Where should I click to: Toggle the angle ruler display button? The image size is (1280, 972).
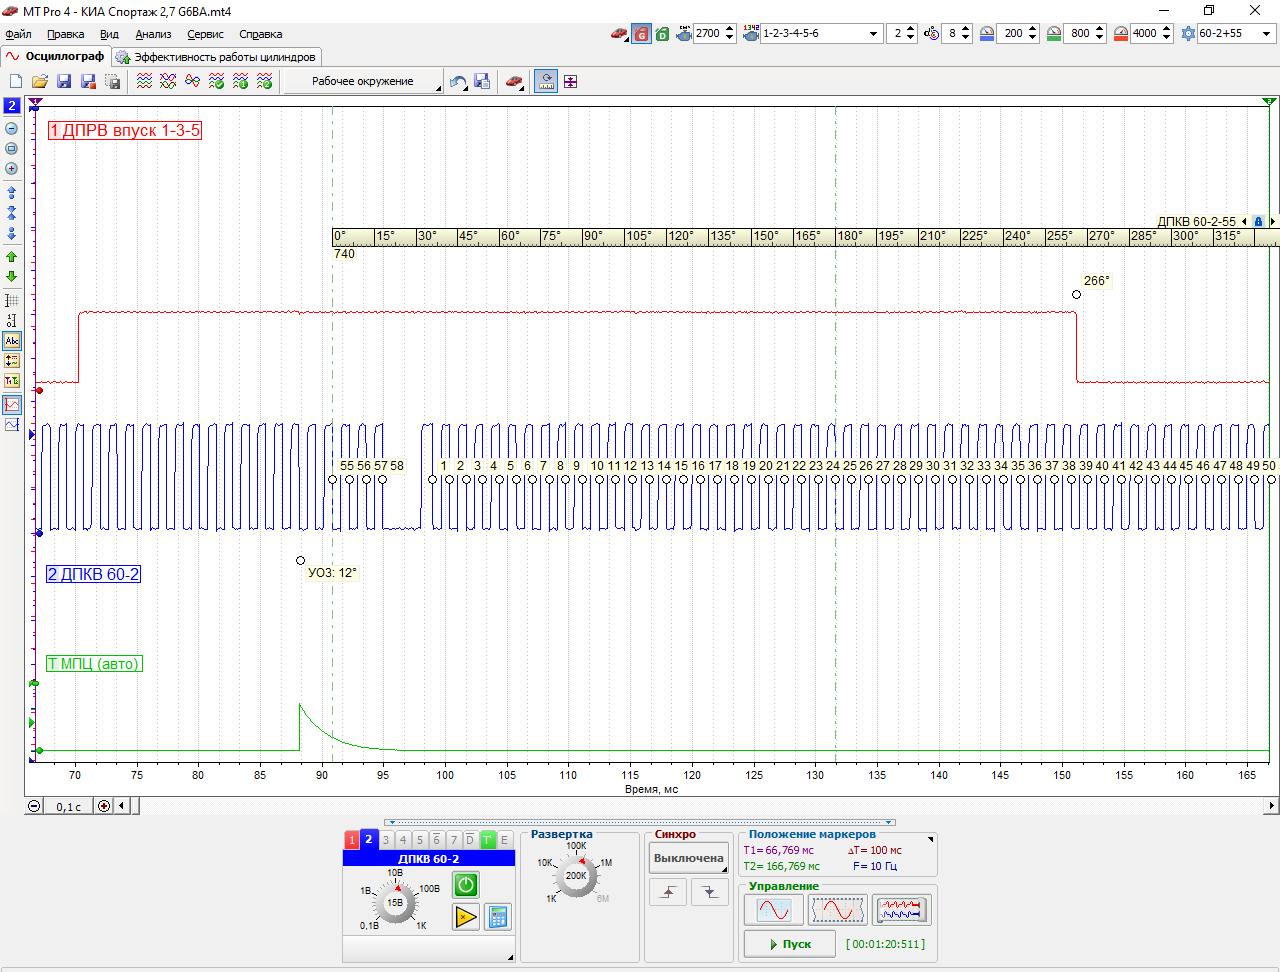point(546,82)
